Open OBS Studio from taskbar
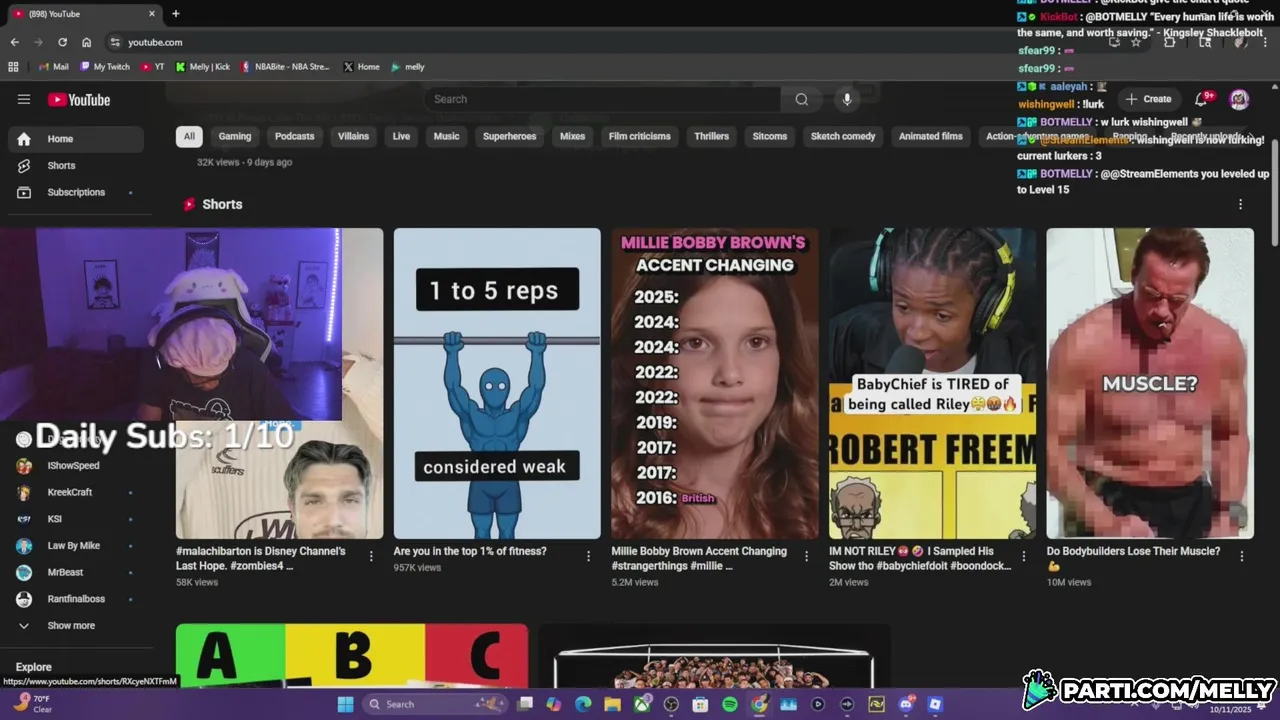1280x720 pixels. pyautogui.click(x=671, y=704)
